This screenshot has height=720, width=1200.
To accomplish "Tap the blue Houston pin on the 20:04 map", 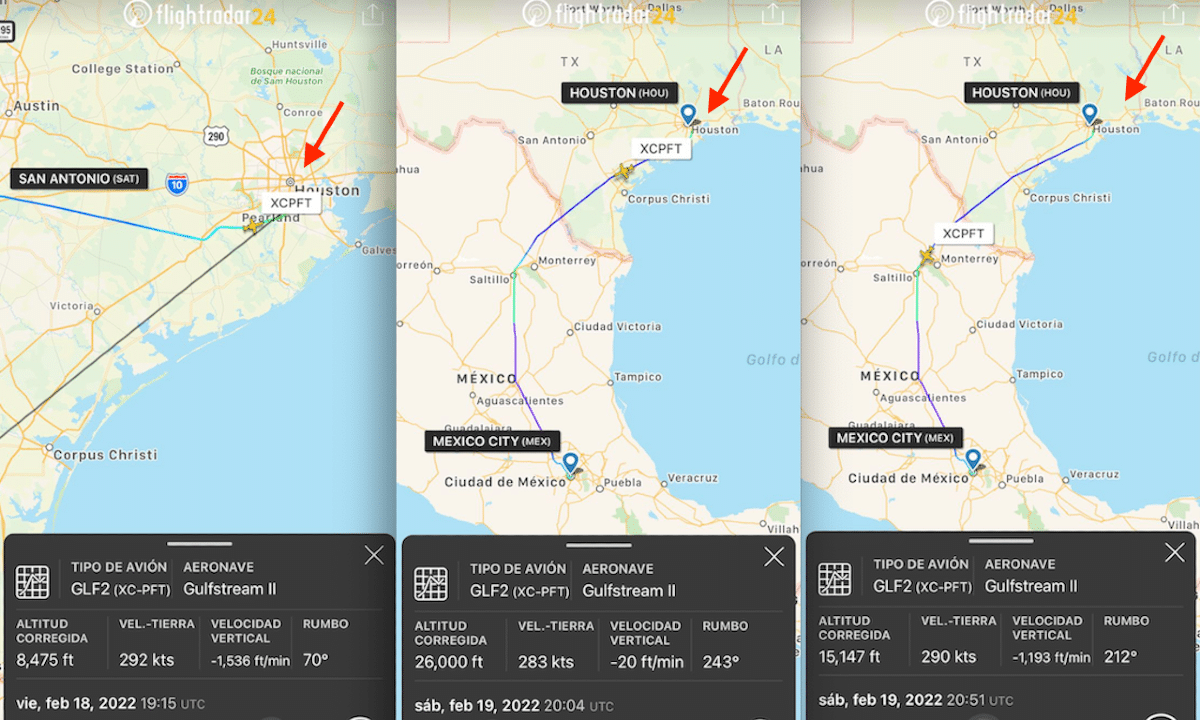I will tap(687, 114).
